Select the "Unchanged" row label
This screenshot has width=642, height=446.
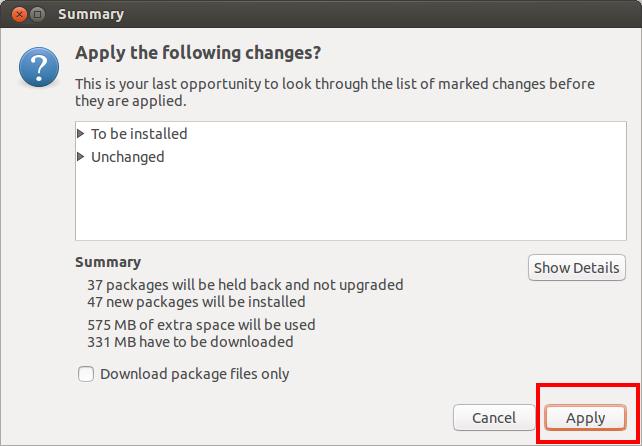point(127,157)
